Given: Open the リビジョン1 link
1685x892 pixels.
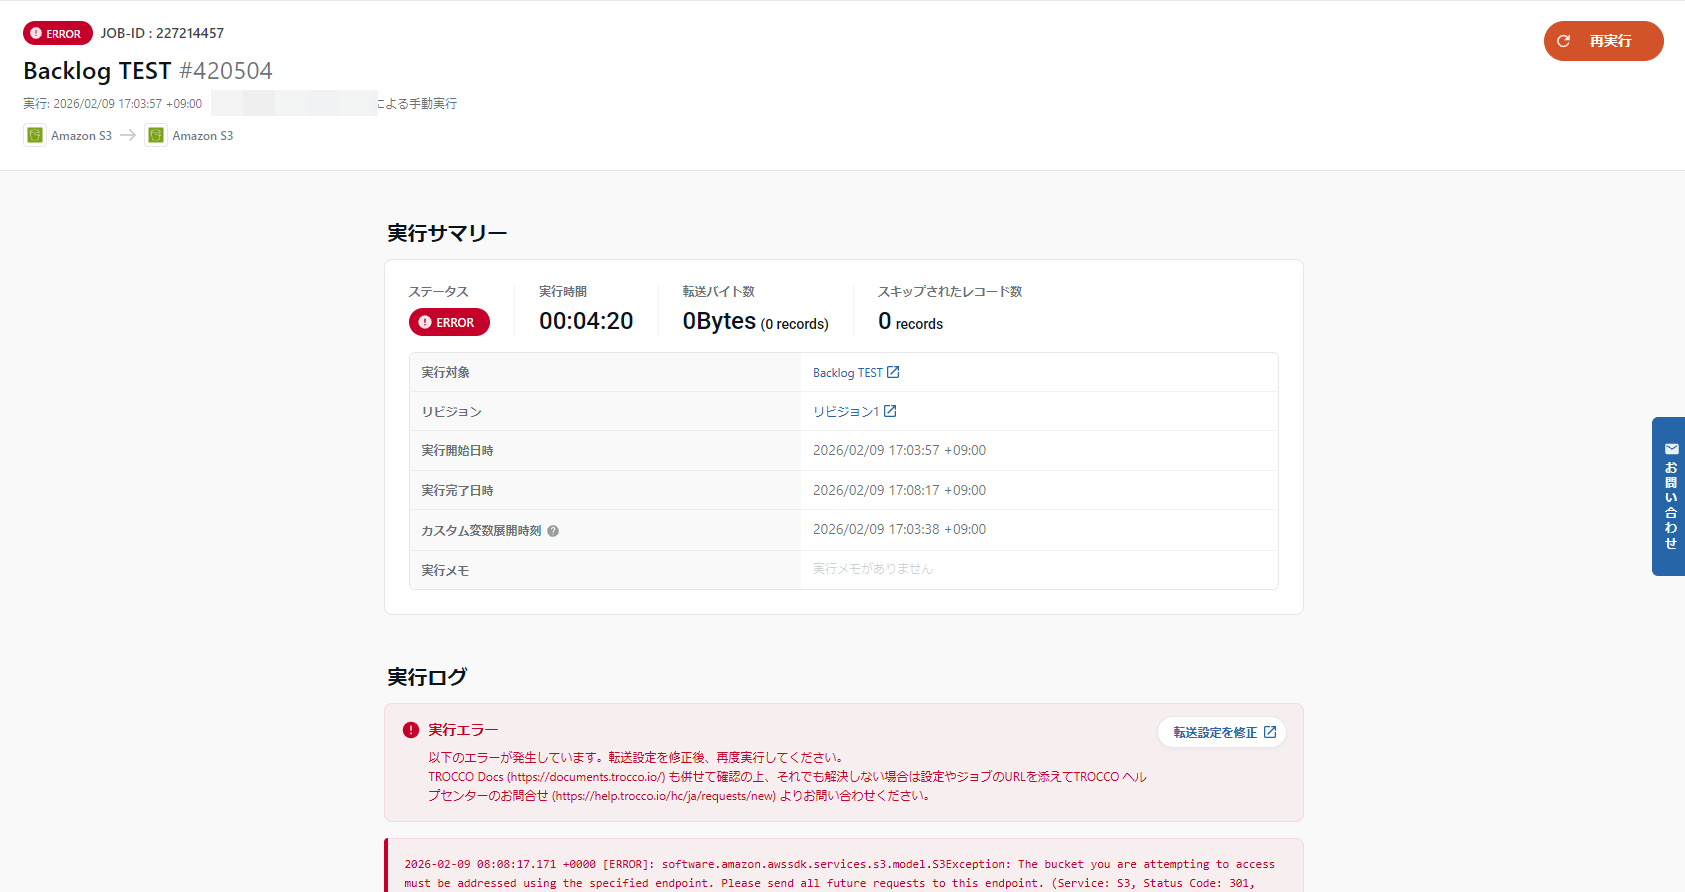Looking at the screenshot, I should 854,411.
